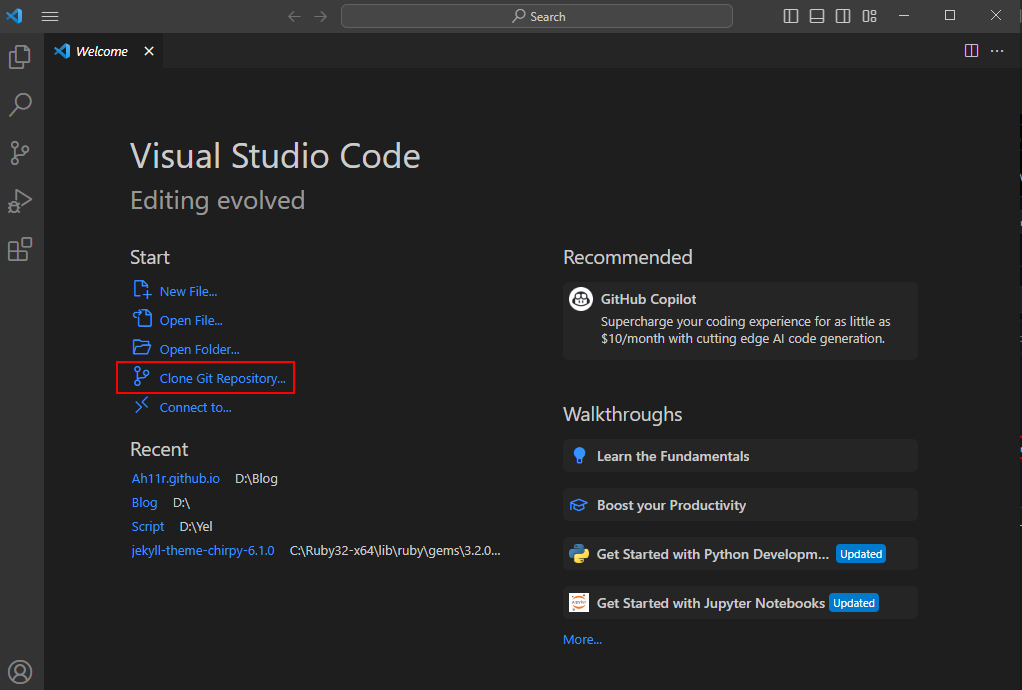This screenshot has height=690, width=1022.
Task: Click the lightbulb icon for Fundamentals
Action: (x=579, y=456)
